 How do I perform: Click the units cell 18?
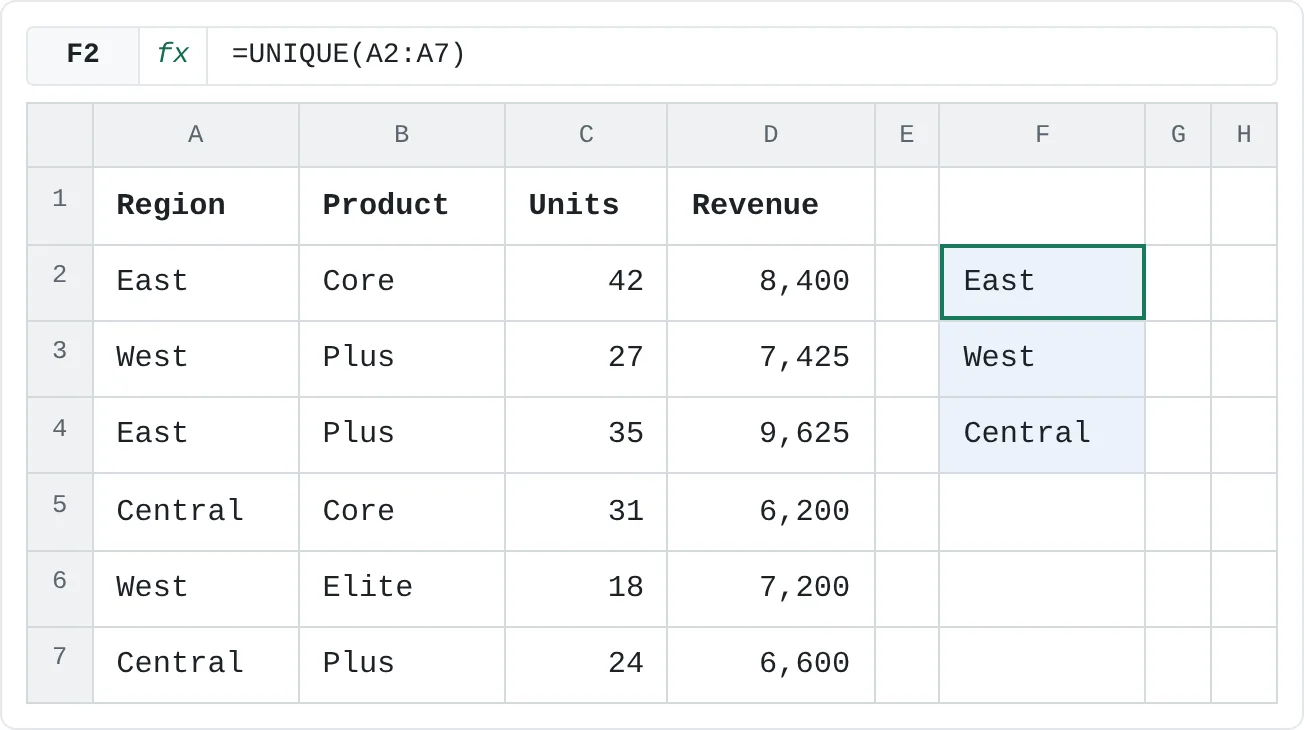click(586, 589)
